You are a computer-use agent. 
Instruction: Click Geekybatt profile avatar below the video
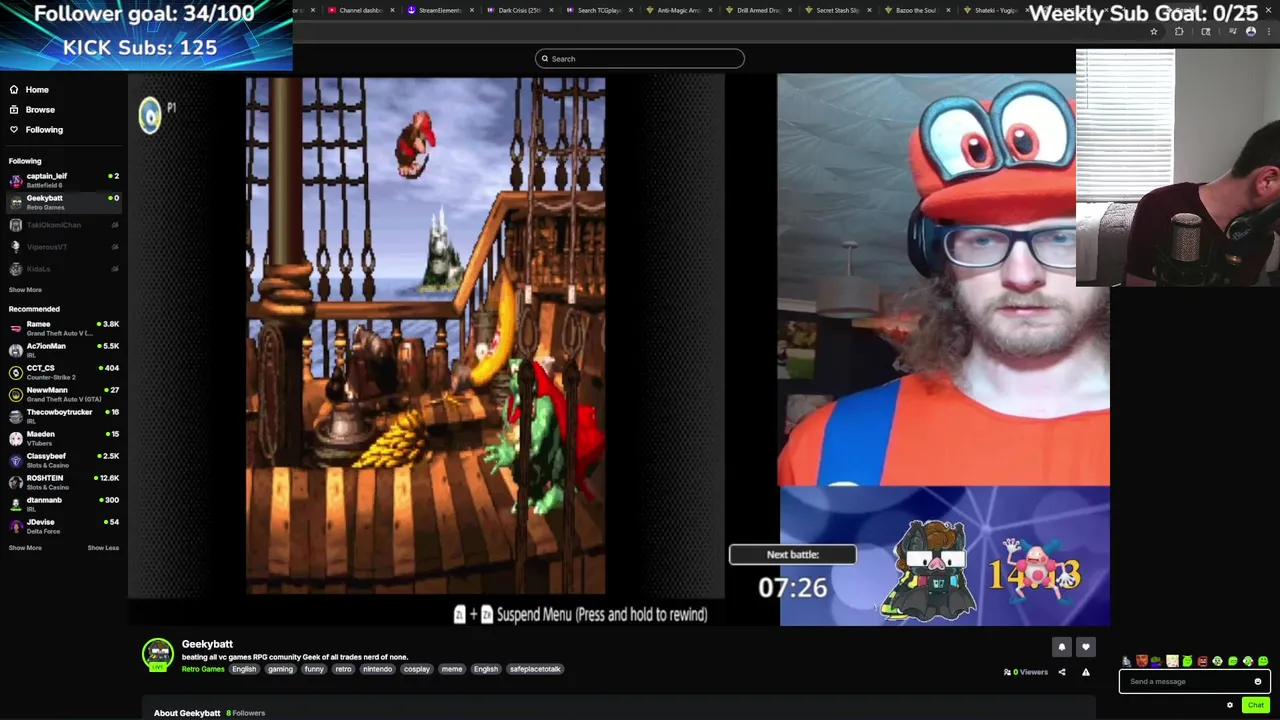coord(157,654)
